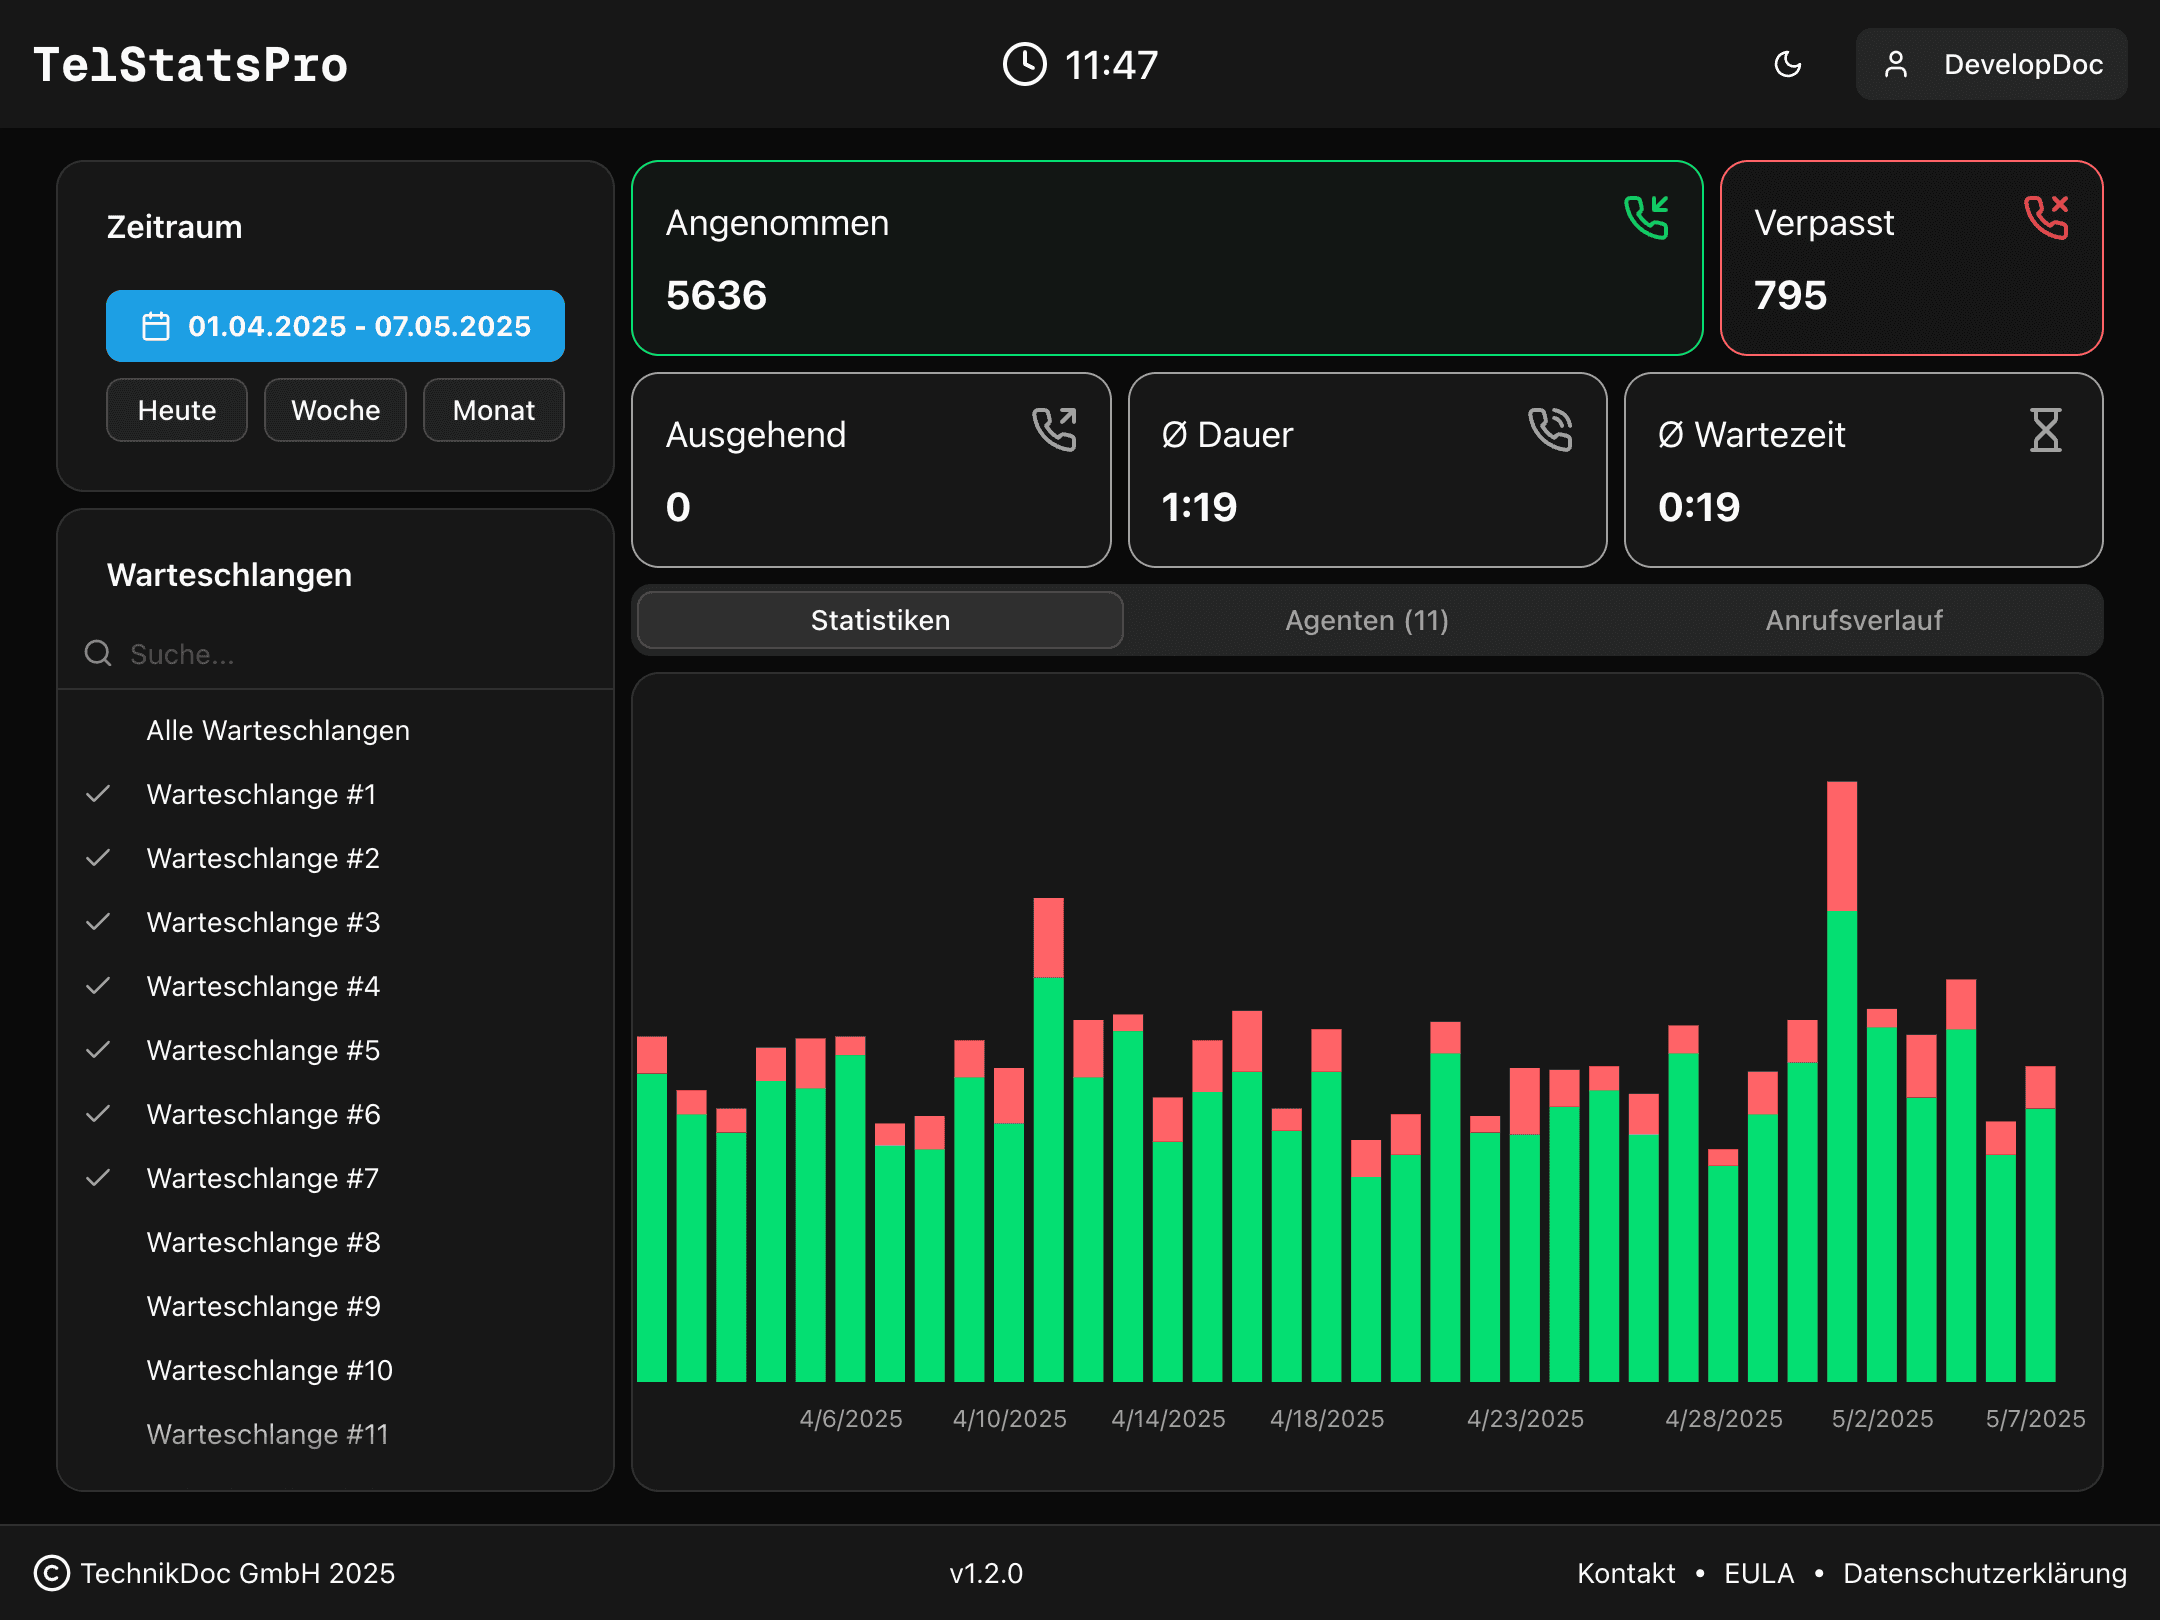Enable Warteschlange #9
Image resolution: width=2160 pixels, height=1620 pixels.
click(x=263, y=1306)
